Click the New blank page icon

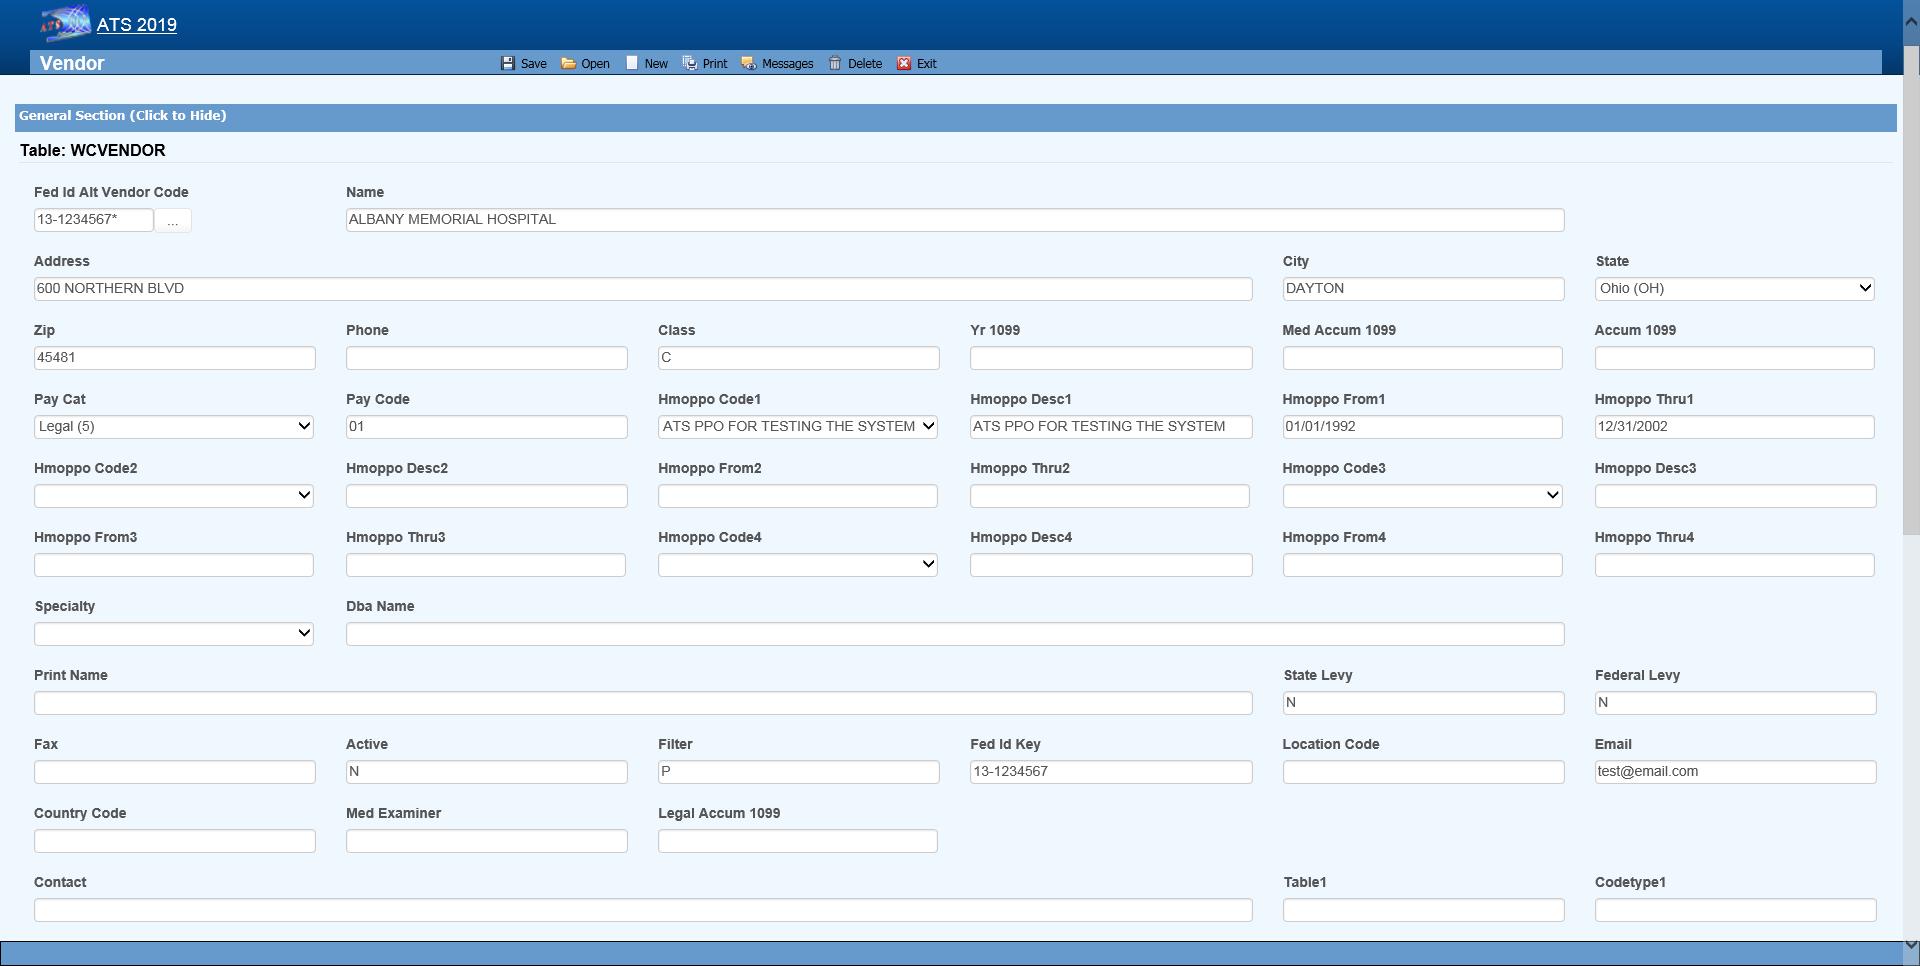click(632, 63)
